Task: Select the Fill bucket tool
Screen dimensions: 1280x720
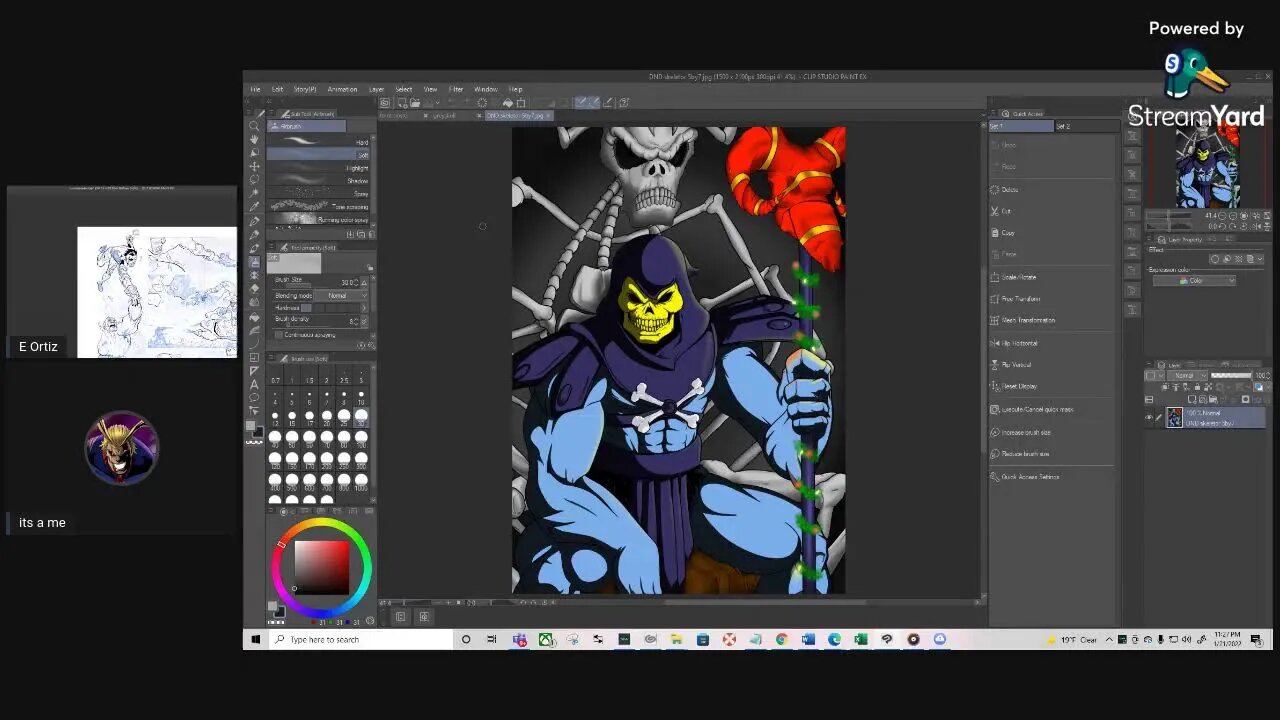Action: (255, 316)
